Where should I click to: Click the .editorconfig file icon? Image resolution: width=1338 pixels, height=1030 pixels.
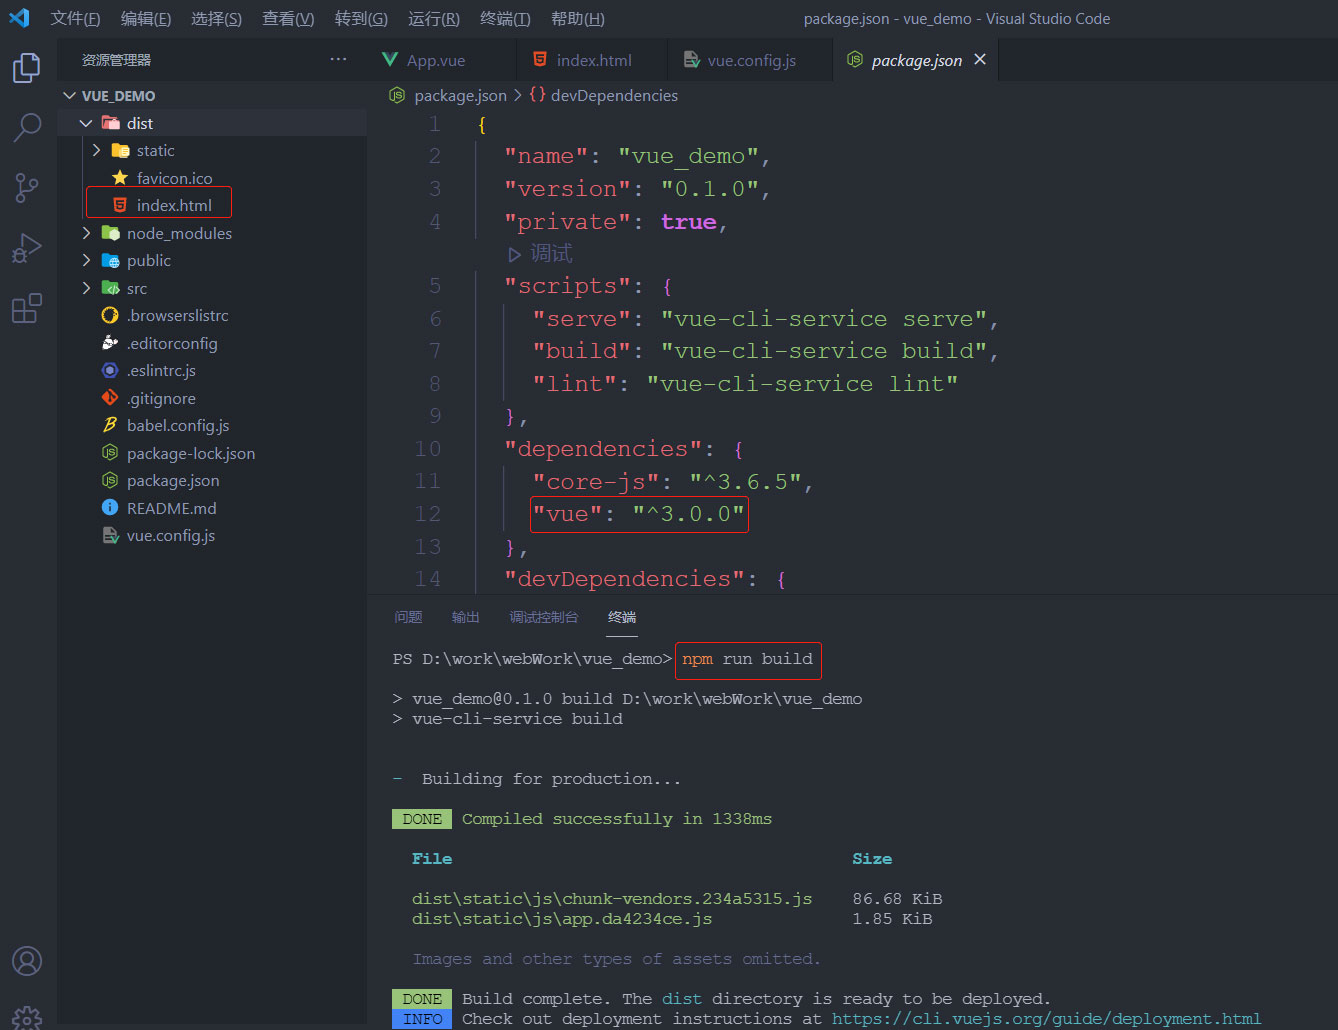click(x=110, y=343)
